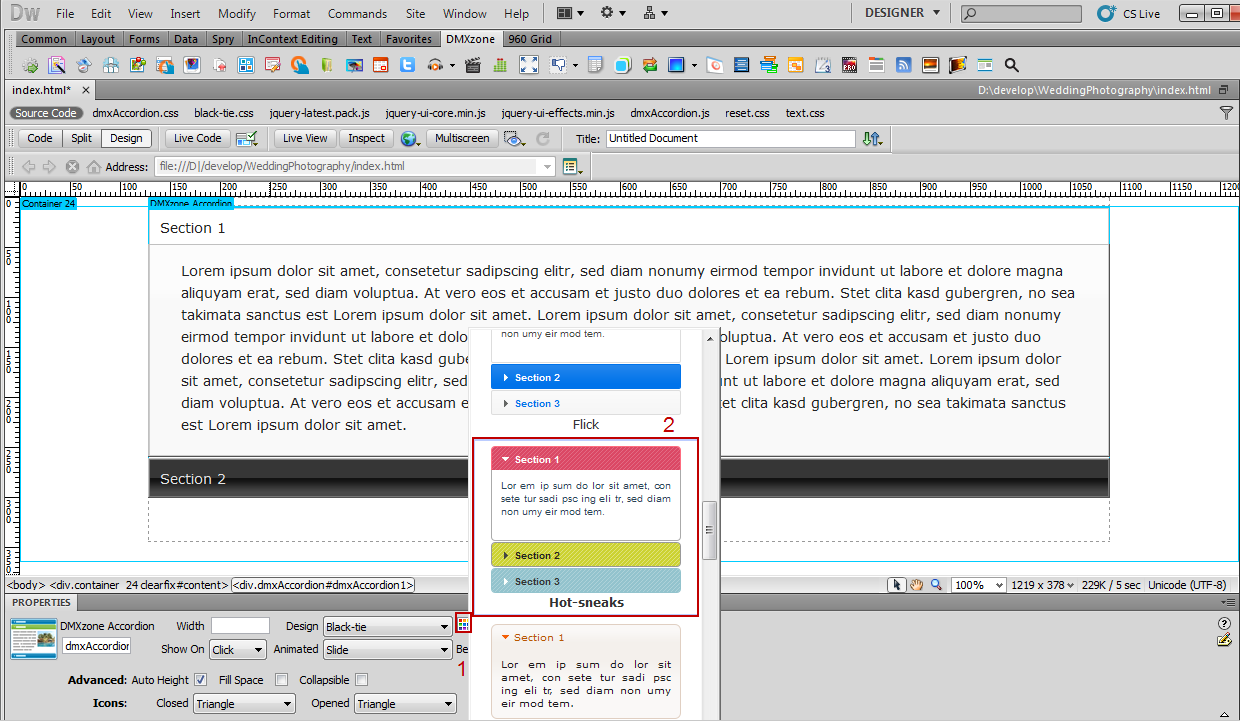Toggle the Auto Height checkbox
The width and height of the screenshot is (1240, 721).
(201, 680)
